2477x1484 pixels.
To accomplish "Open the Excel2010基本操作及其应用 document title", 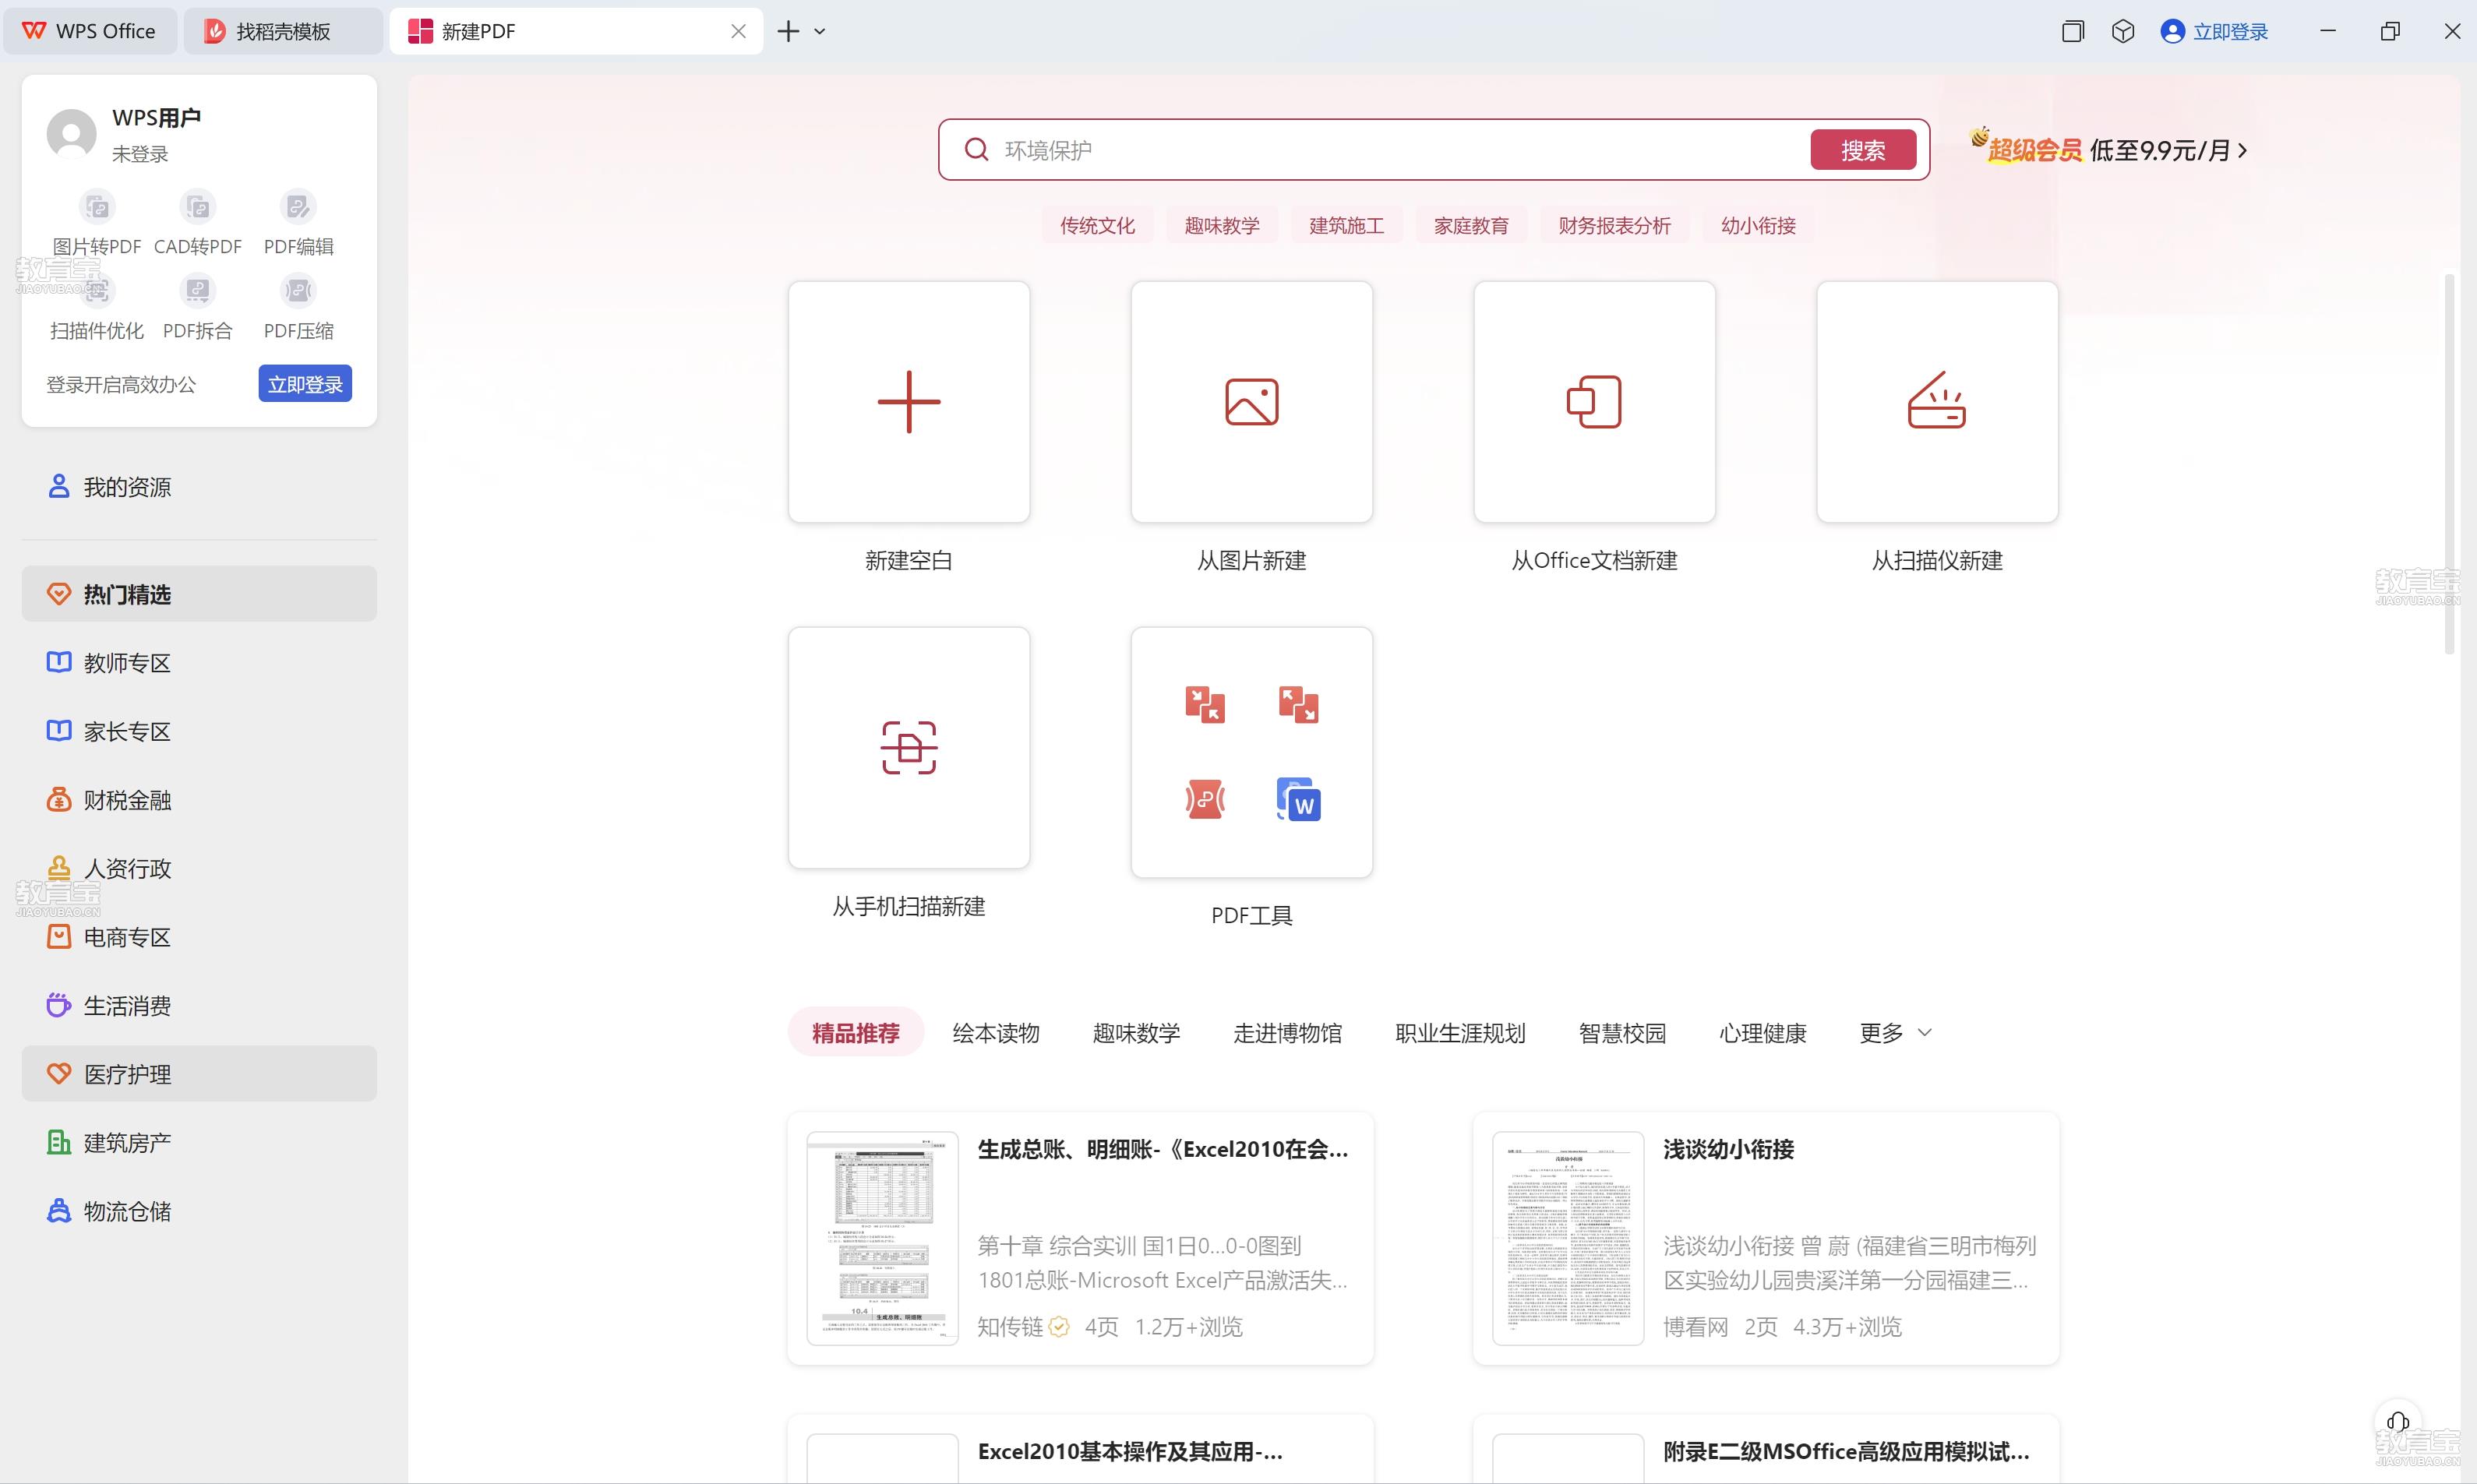I will (1130, 1451).
